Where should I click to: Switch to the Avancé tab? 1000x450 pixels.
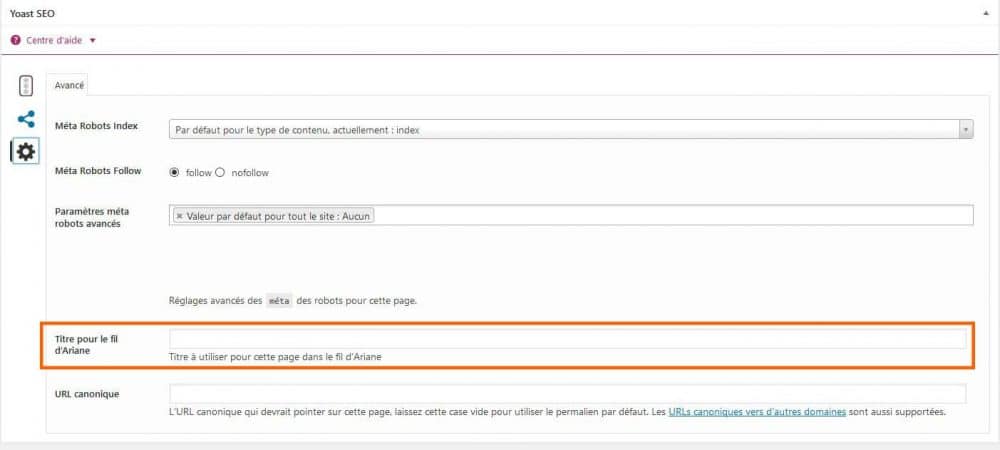(69, 86)
